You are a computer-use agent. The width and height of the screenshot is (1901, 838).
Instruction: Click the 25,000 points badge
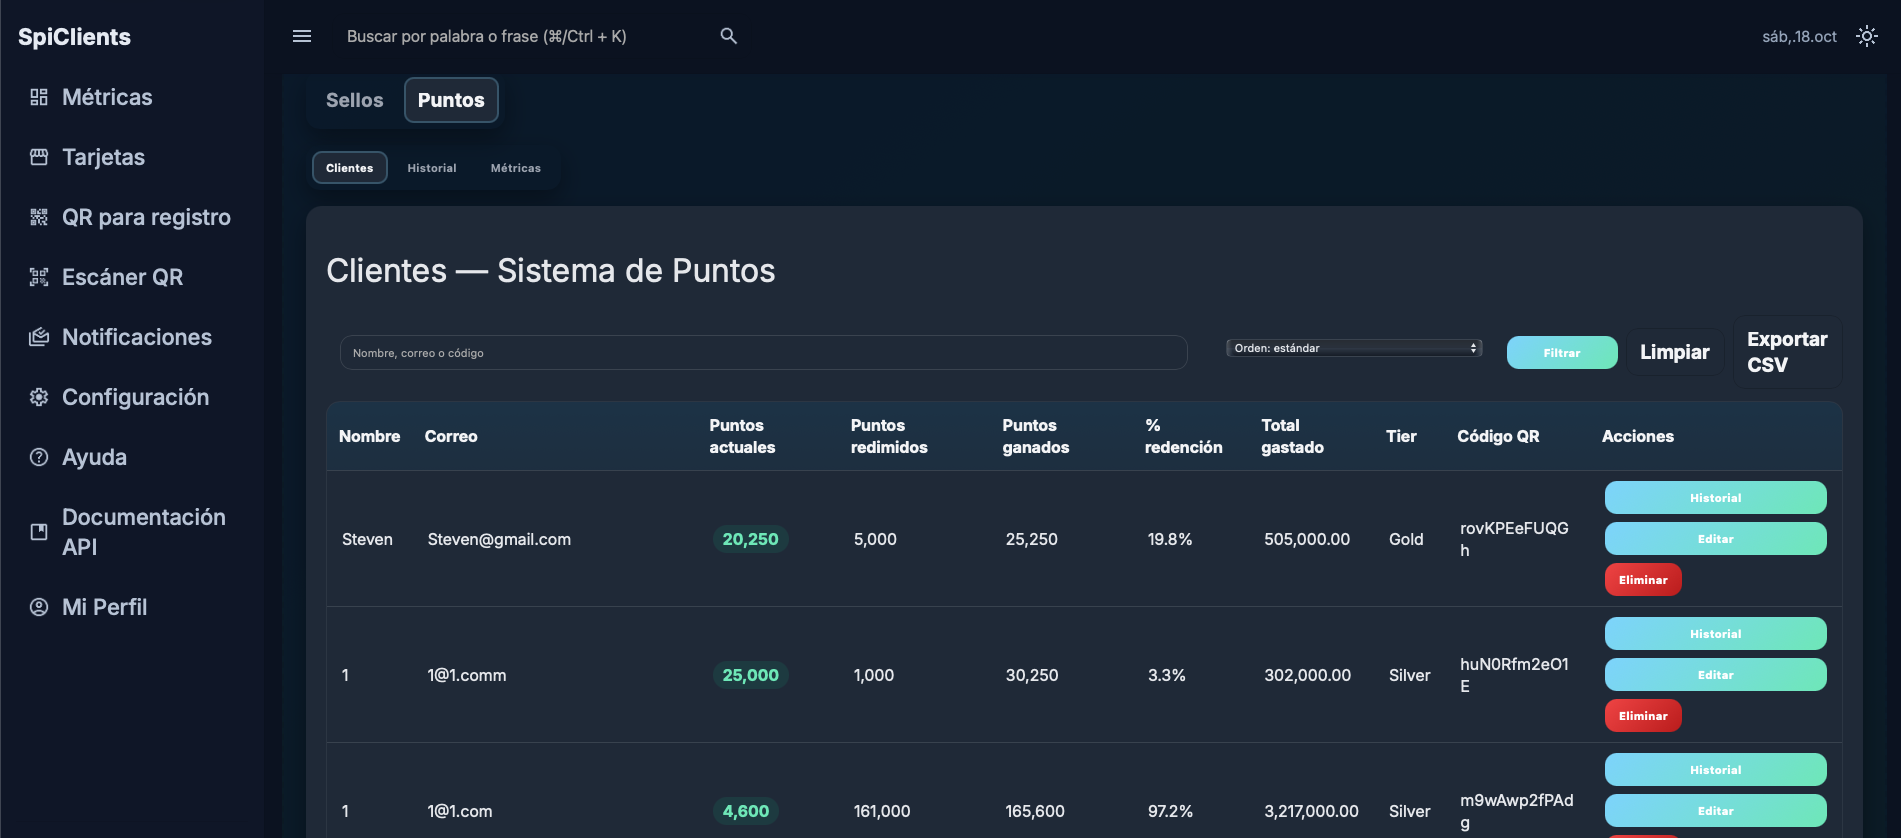750,675
